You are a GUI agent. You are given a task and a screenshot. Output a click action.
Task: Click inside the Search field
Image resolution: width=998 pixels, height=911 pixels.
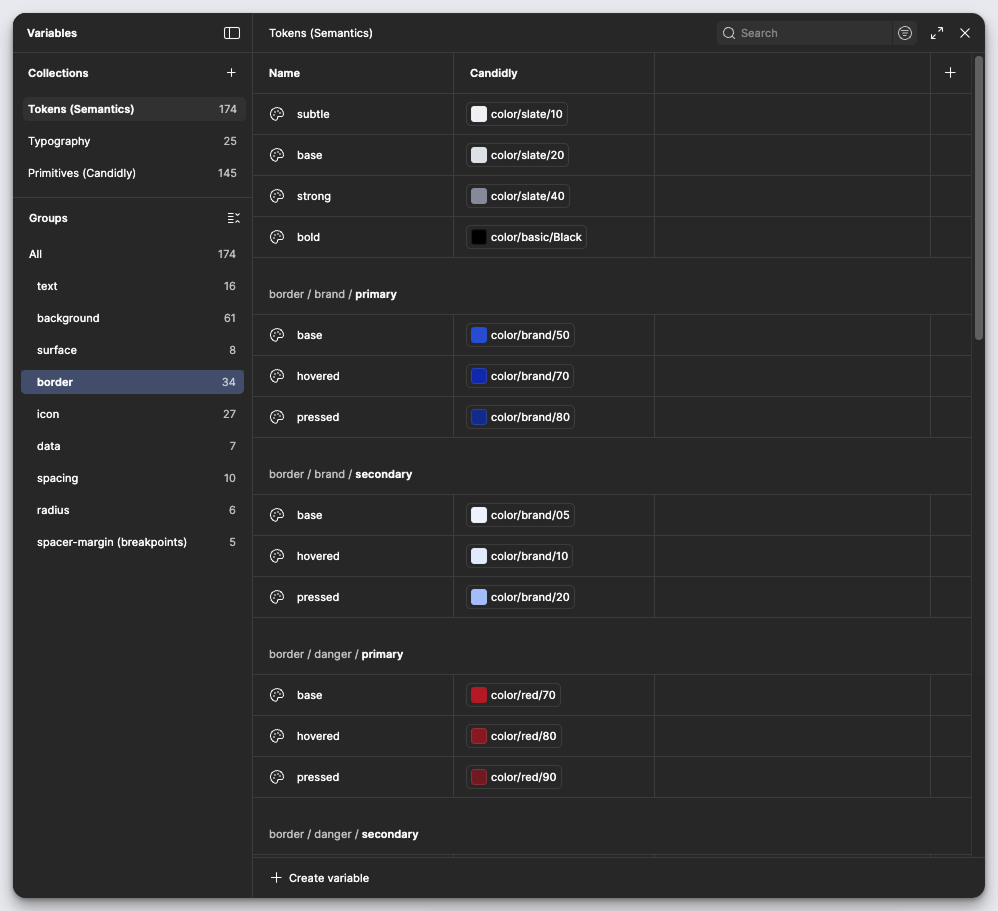[x=800, y=33]
